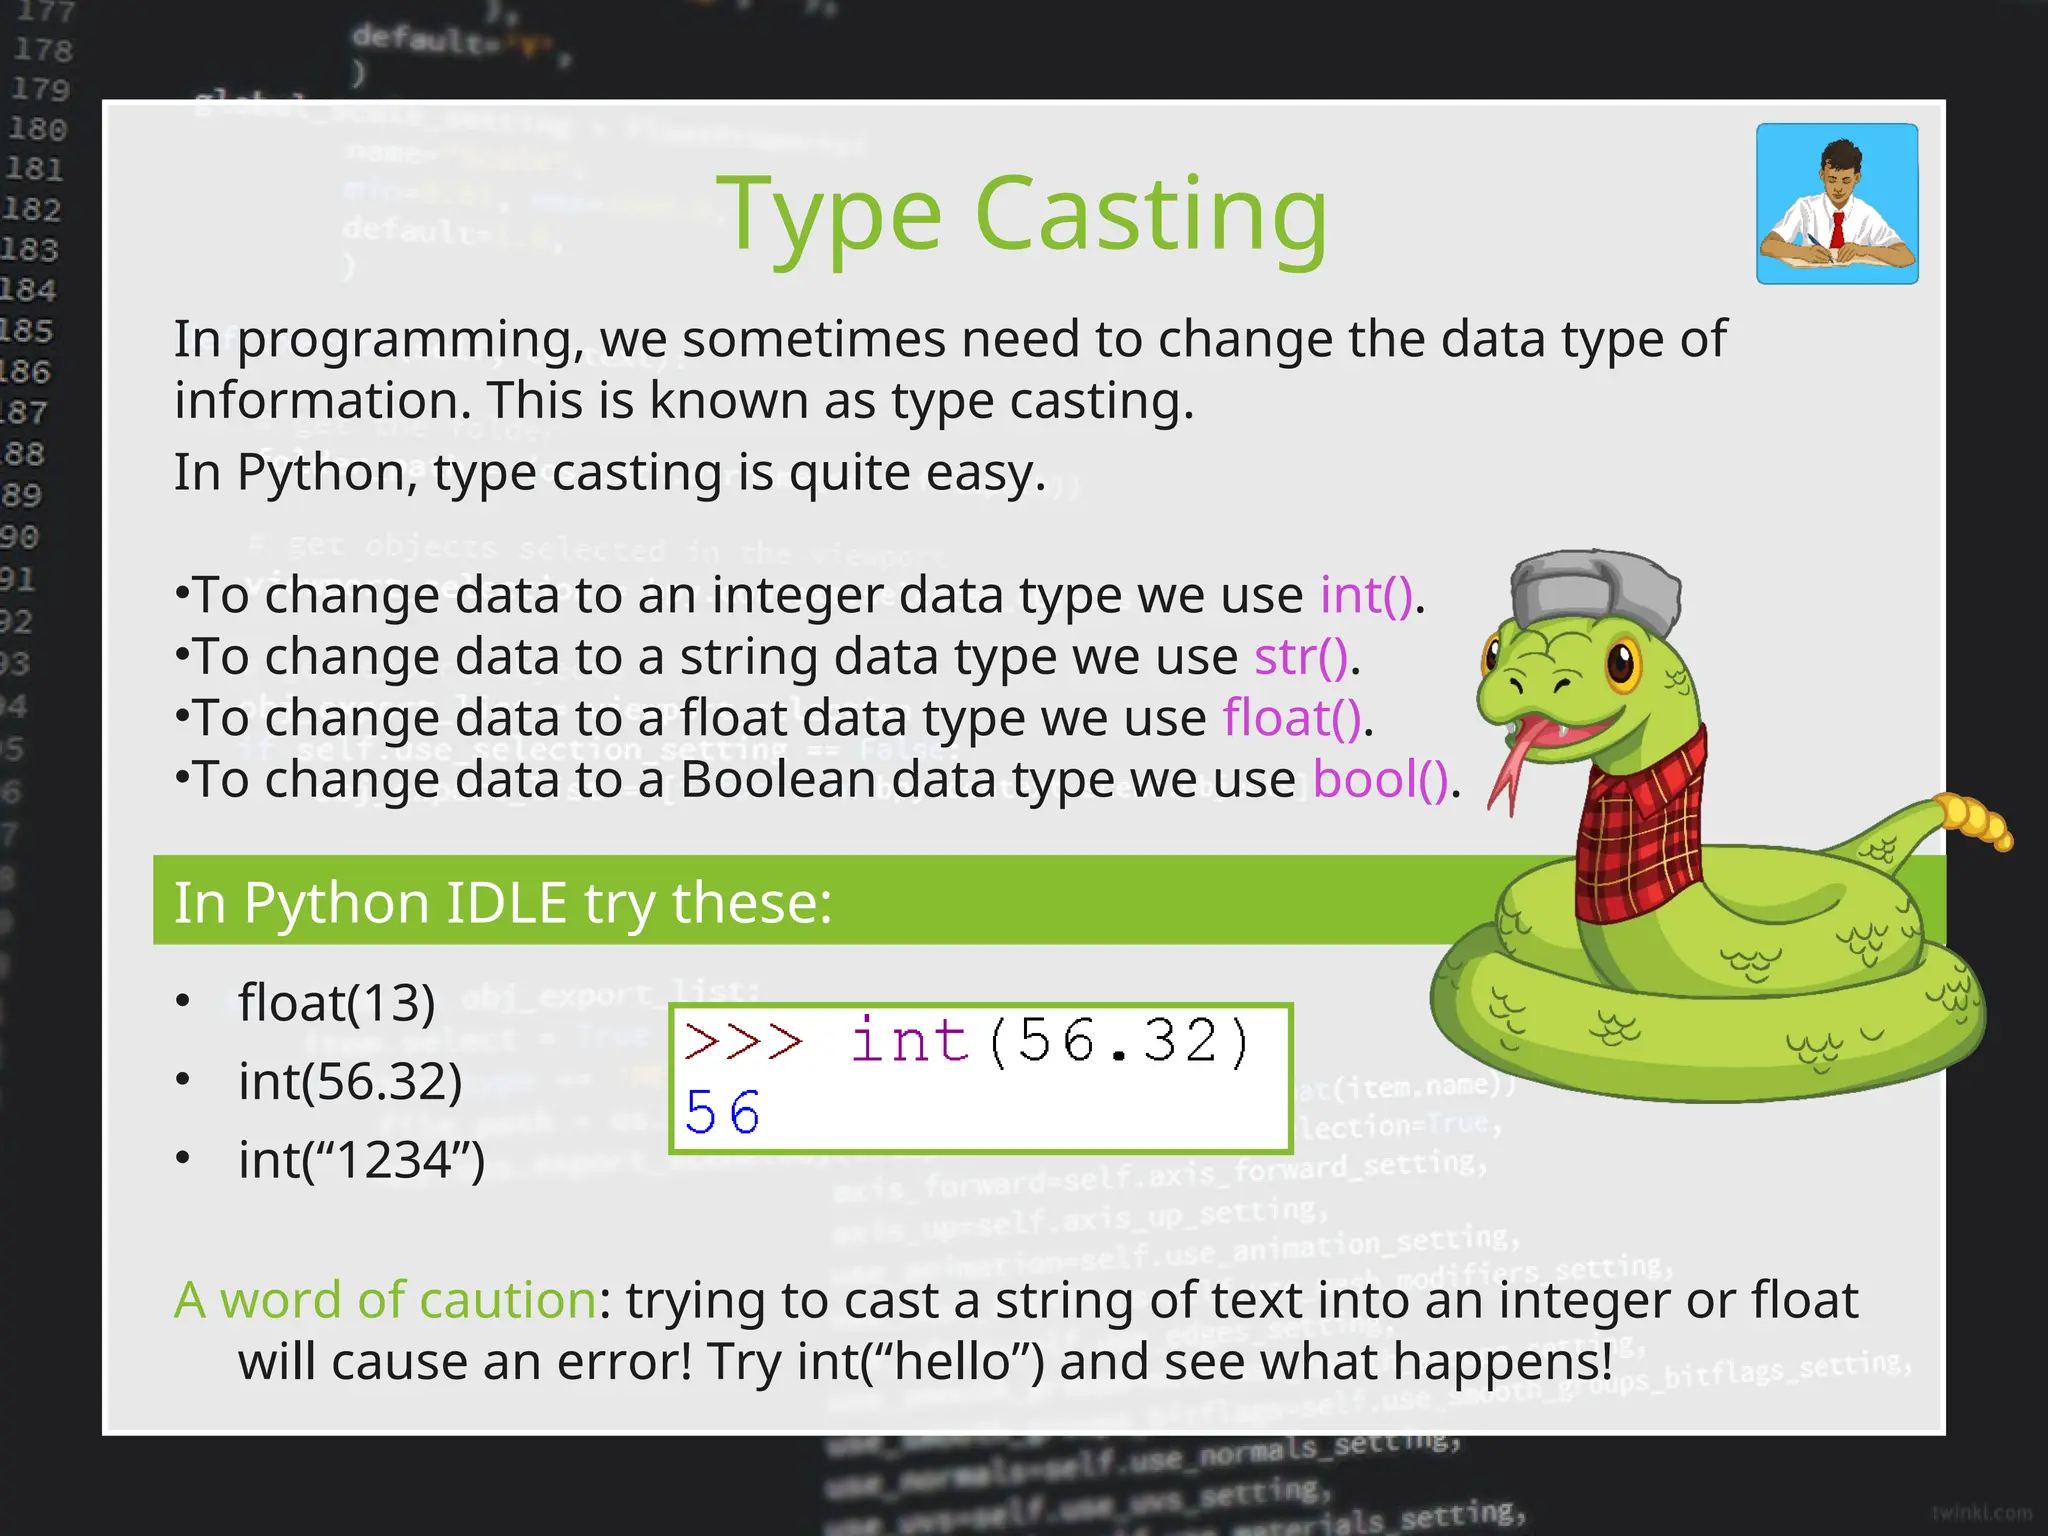Click the green 'A word of caution' text
The width and height of the screenshot is (2048, 1536).
(386, 1300)
